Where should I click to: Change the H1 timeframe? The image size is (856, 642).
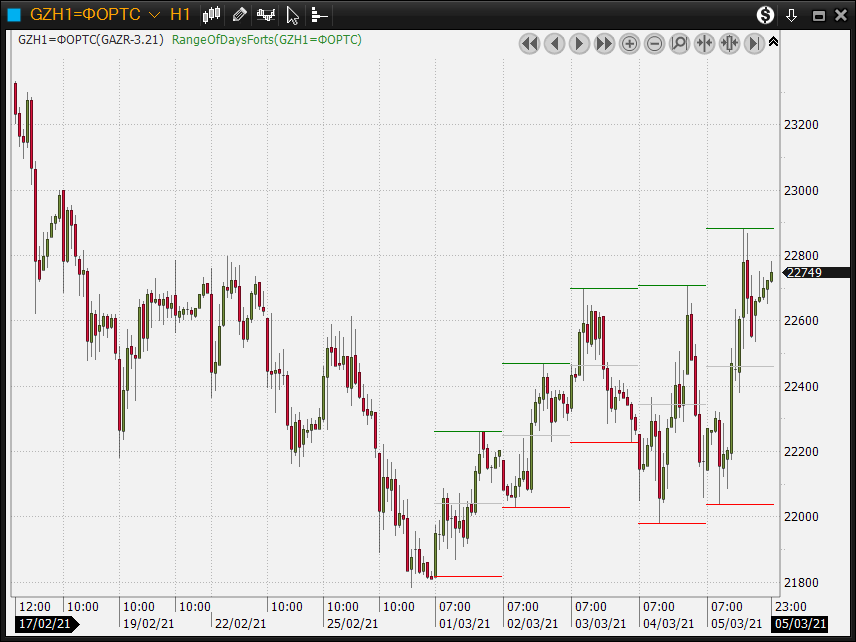[180, 14]
